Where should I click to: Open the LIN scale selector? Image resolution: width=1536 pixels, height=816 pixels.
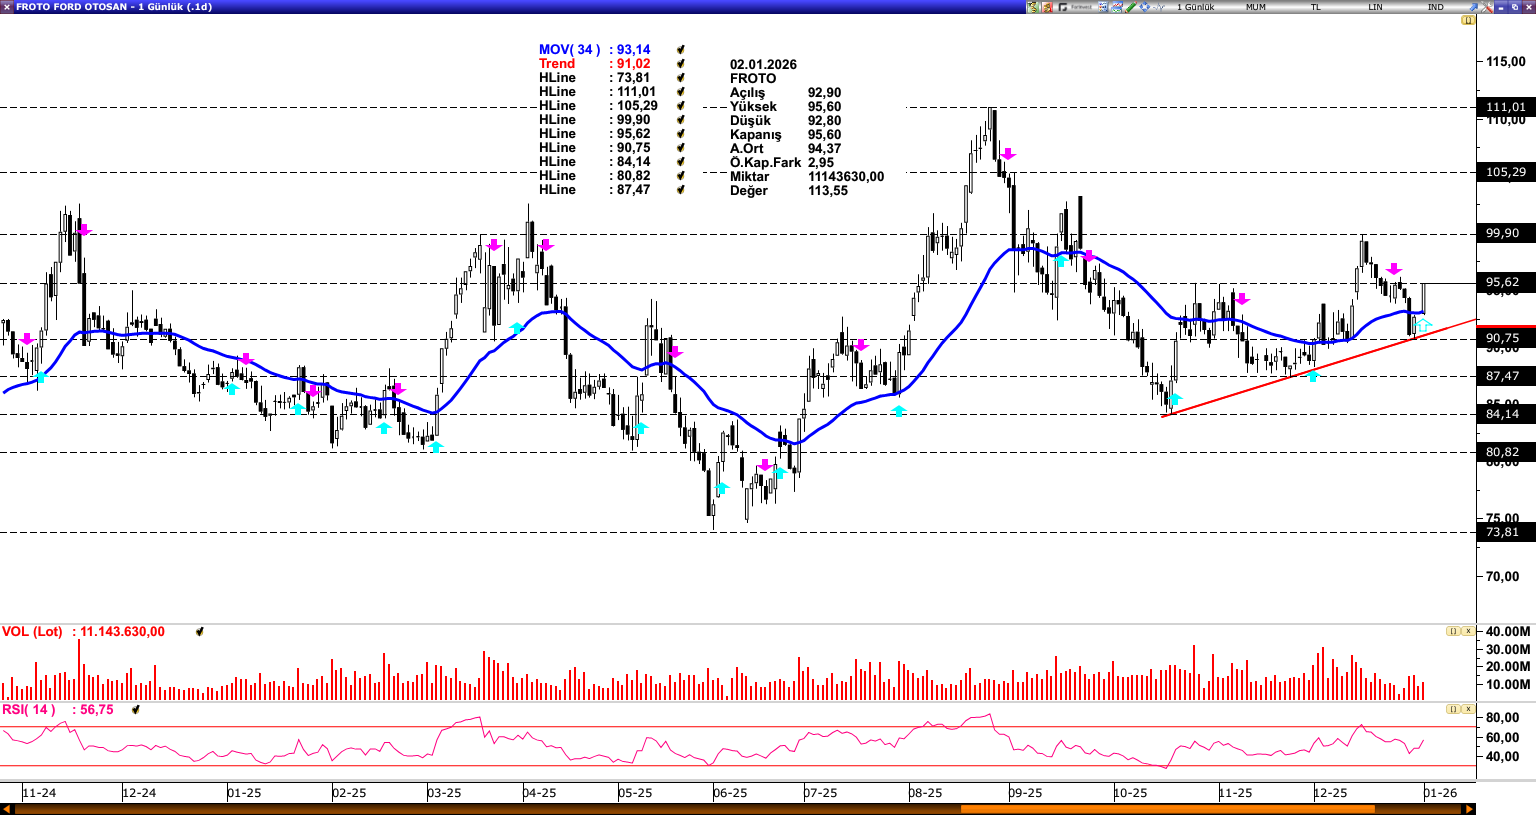[1376, 7]
